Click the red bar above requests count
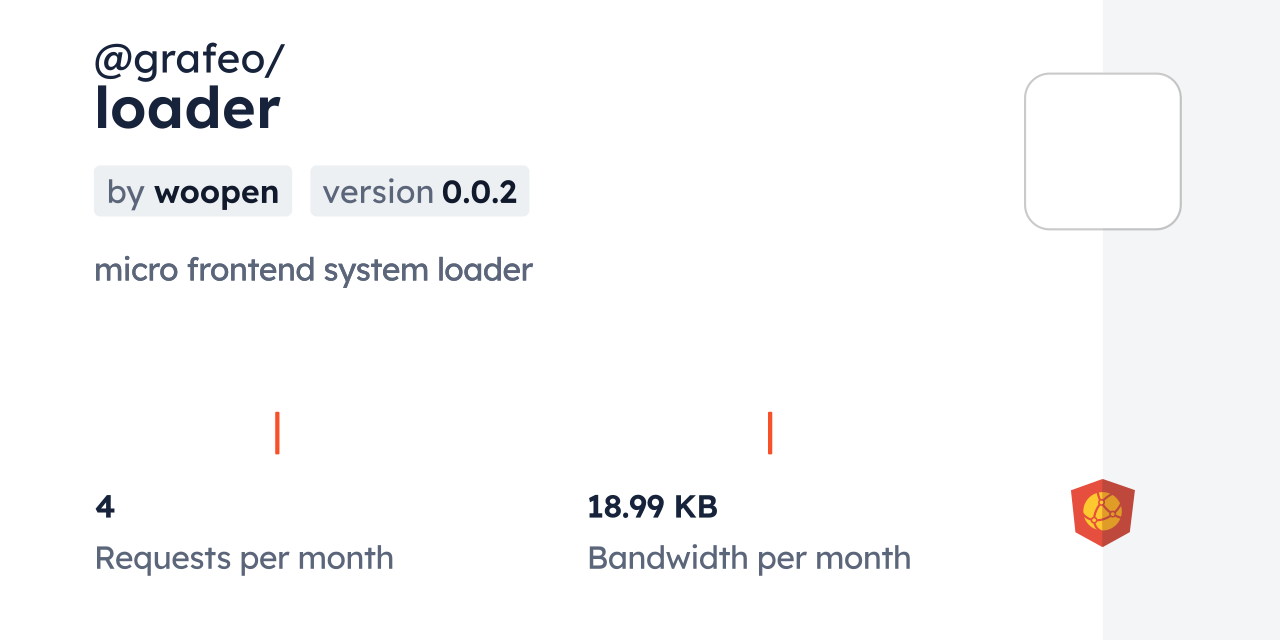This screenshot has width=1280, height=640. tap(277, 432)
